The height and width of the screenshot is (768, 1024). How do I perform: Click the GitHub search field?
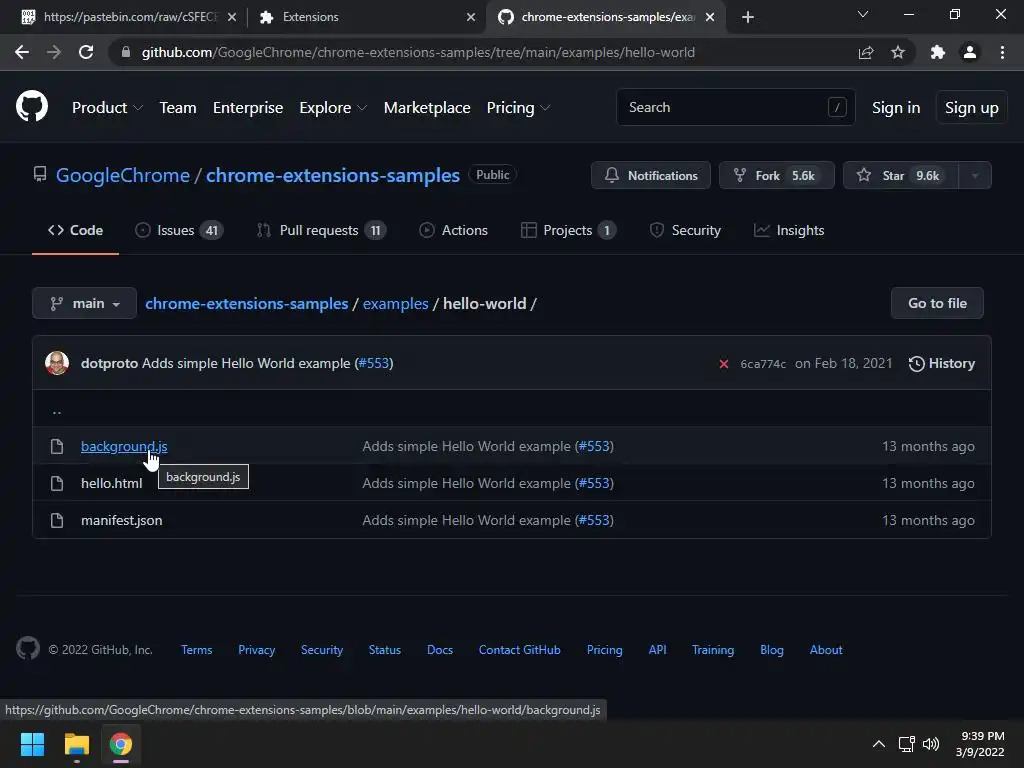pos(735,107)
